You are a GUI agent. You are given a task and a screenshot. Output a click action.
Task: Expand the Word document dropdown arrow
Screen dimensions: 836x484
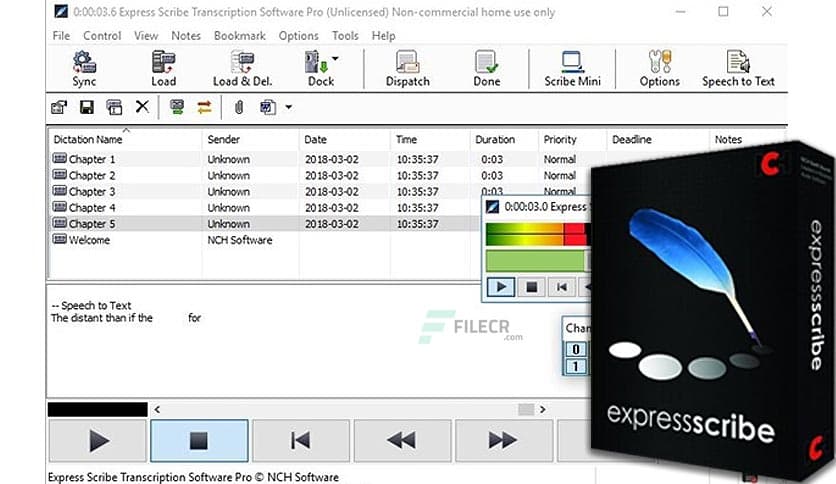(288, 107)
